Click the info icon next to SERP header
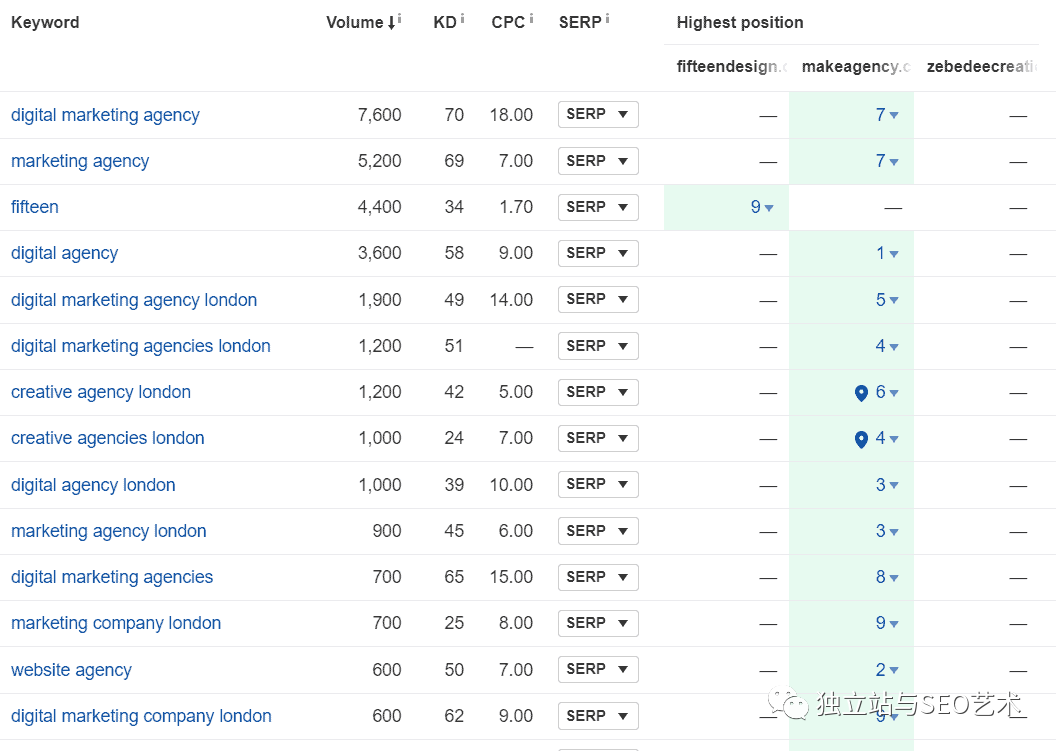 pos(607,18)
